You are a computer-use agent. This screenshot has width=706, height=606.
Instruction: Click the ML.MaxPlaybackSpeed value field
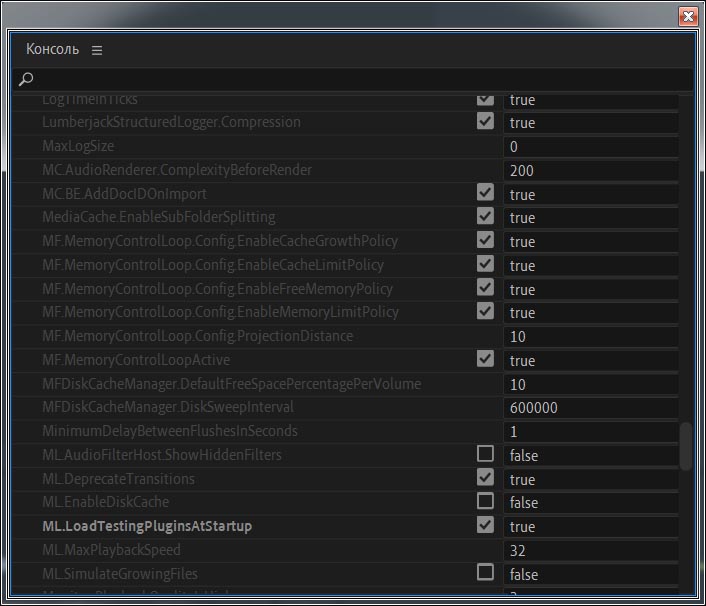click(x=591, y=551)
